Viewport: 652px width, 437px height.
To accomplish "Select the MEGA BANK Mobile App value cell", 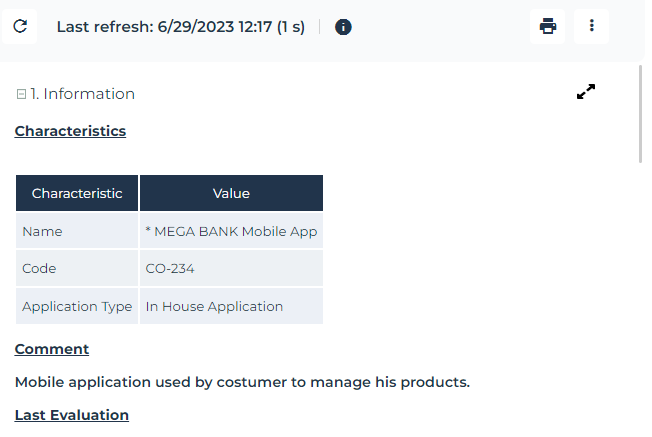I will pos(231,231).
